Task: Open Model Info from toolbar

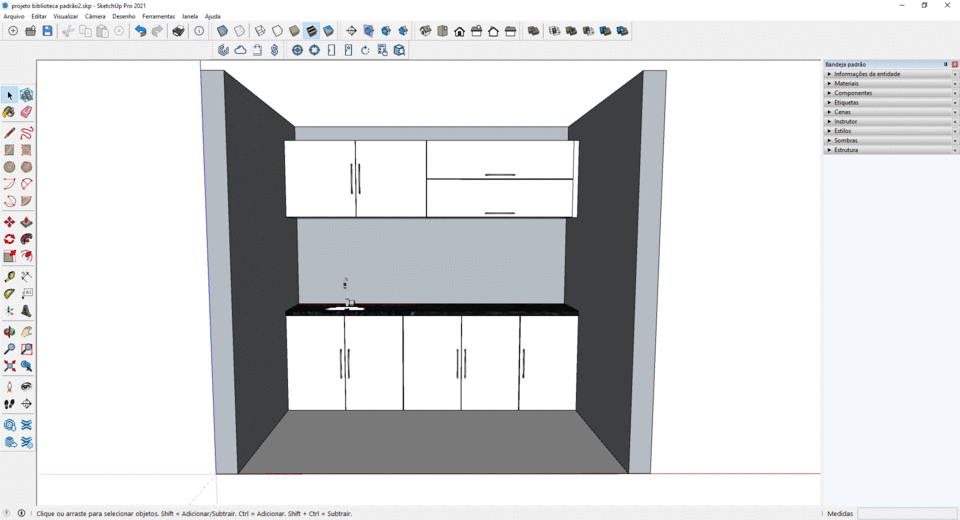Action: [x=199, y=31]
